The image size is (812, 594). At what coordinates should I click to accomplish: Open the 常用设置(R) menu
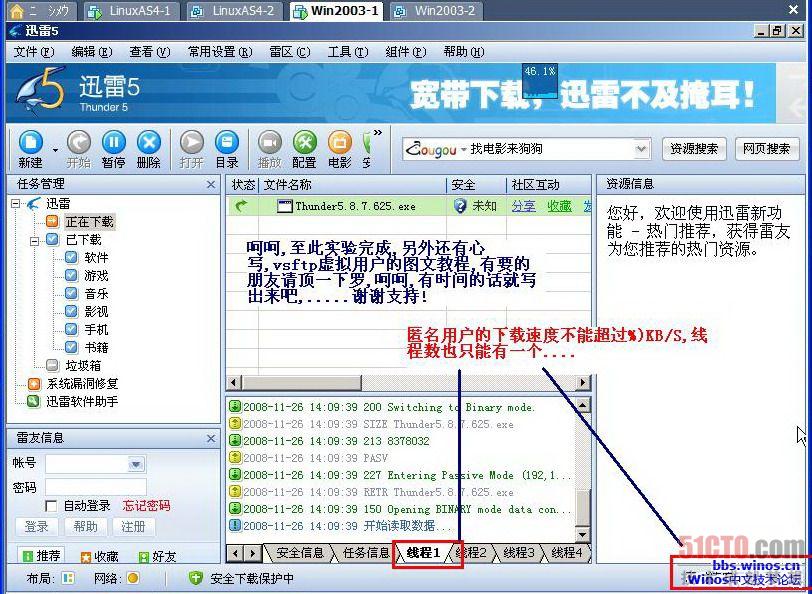(x=220, y=52)
